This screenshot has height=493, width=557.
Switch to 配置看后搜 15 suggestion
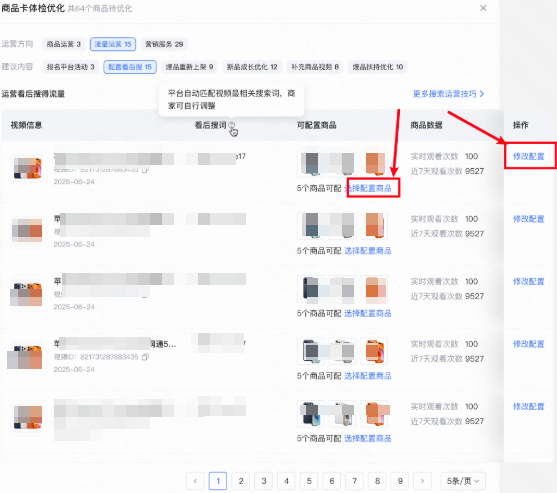coord(130,67)
